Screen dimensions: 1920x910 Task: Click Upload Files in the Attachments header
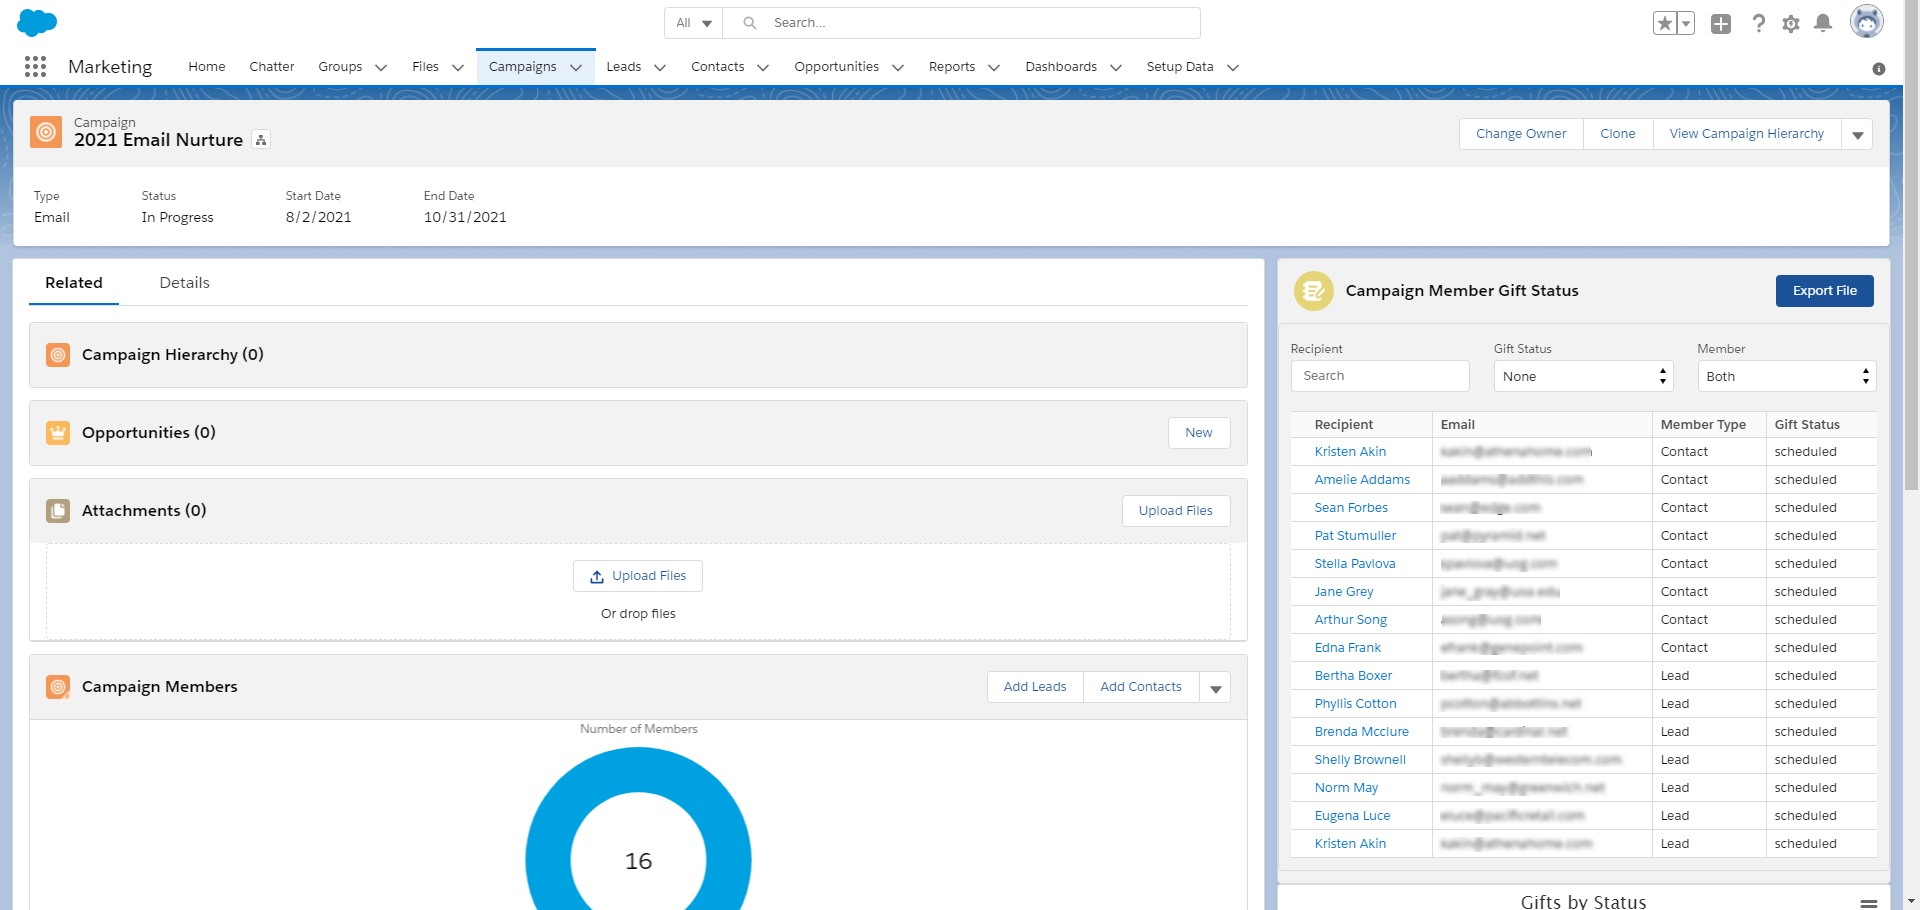click(x=1176, y=511)
